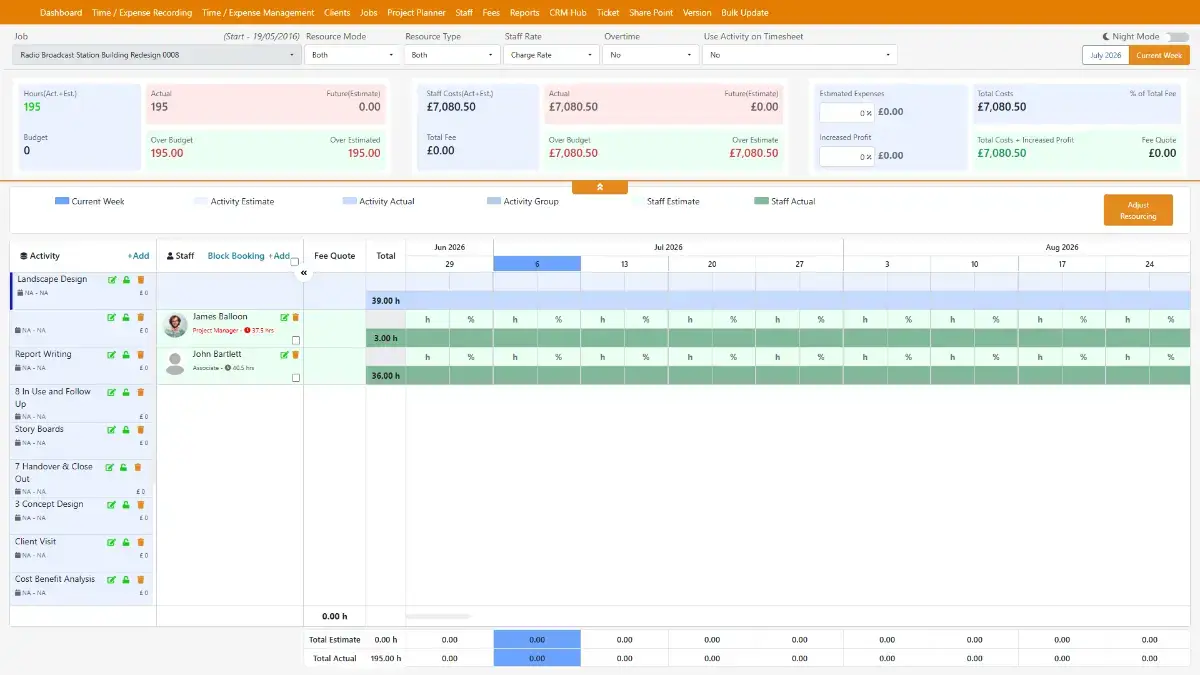Open the Job selection dropdown

pos(157,55)
